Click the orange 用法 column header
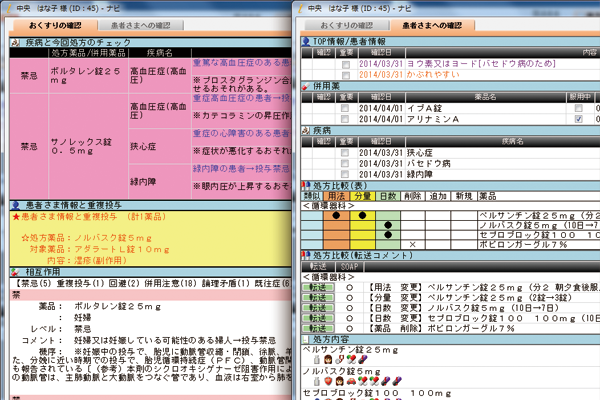Image resolution: width=600 pixels, height=400 pixels. point(336,196)
